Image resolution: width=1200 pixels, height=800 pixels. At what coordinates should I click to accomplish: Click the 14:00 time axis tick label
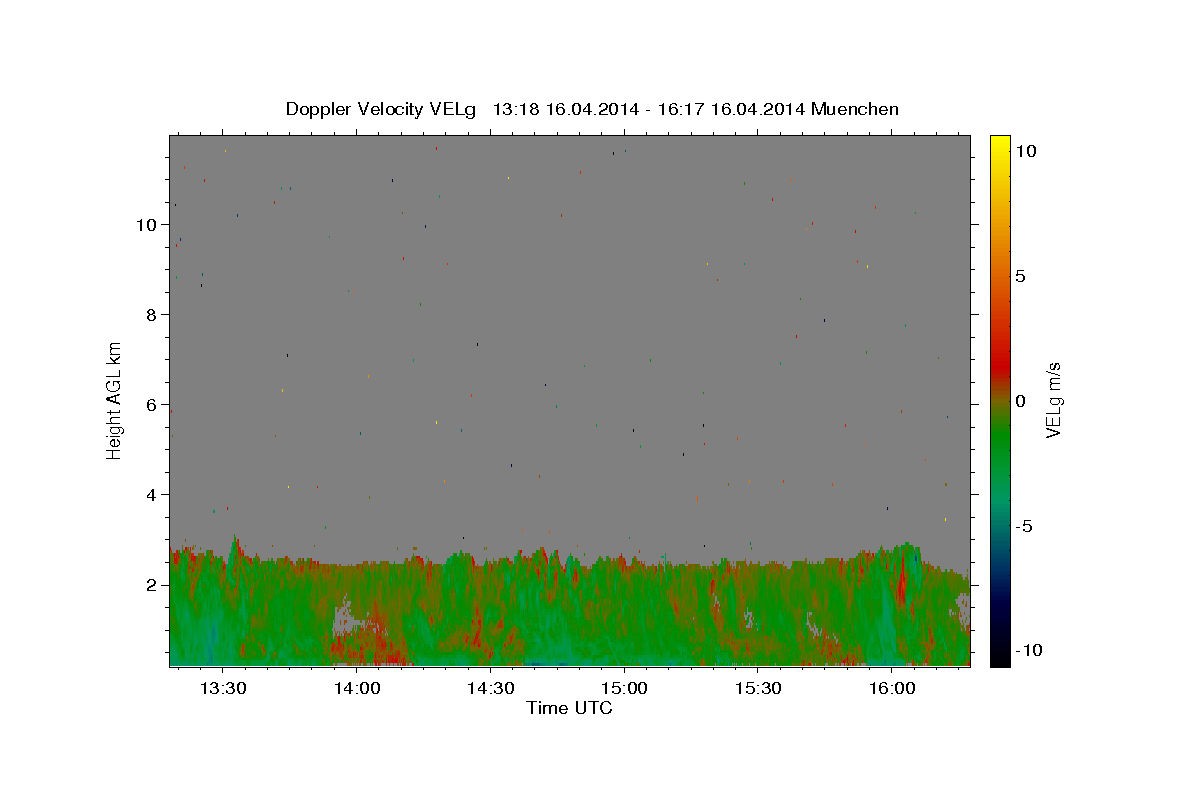pyautogui.click(x=357, y=688)
